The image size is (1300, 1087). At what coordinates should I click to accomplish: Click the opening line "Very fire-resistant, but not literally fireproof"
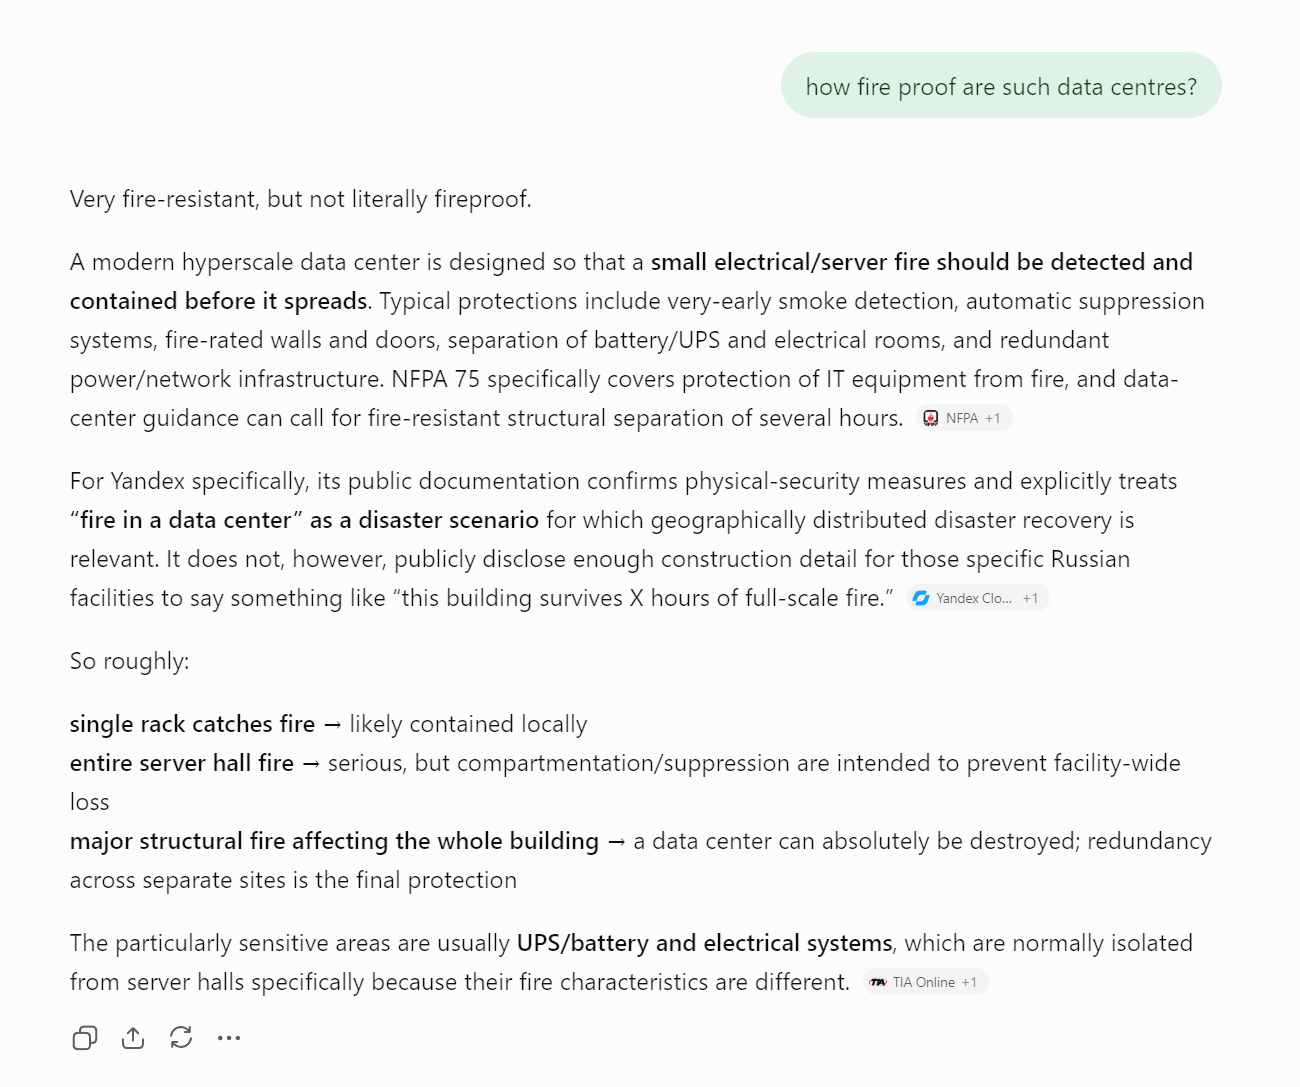(x=300, y=199)
